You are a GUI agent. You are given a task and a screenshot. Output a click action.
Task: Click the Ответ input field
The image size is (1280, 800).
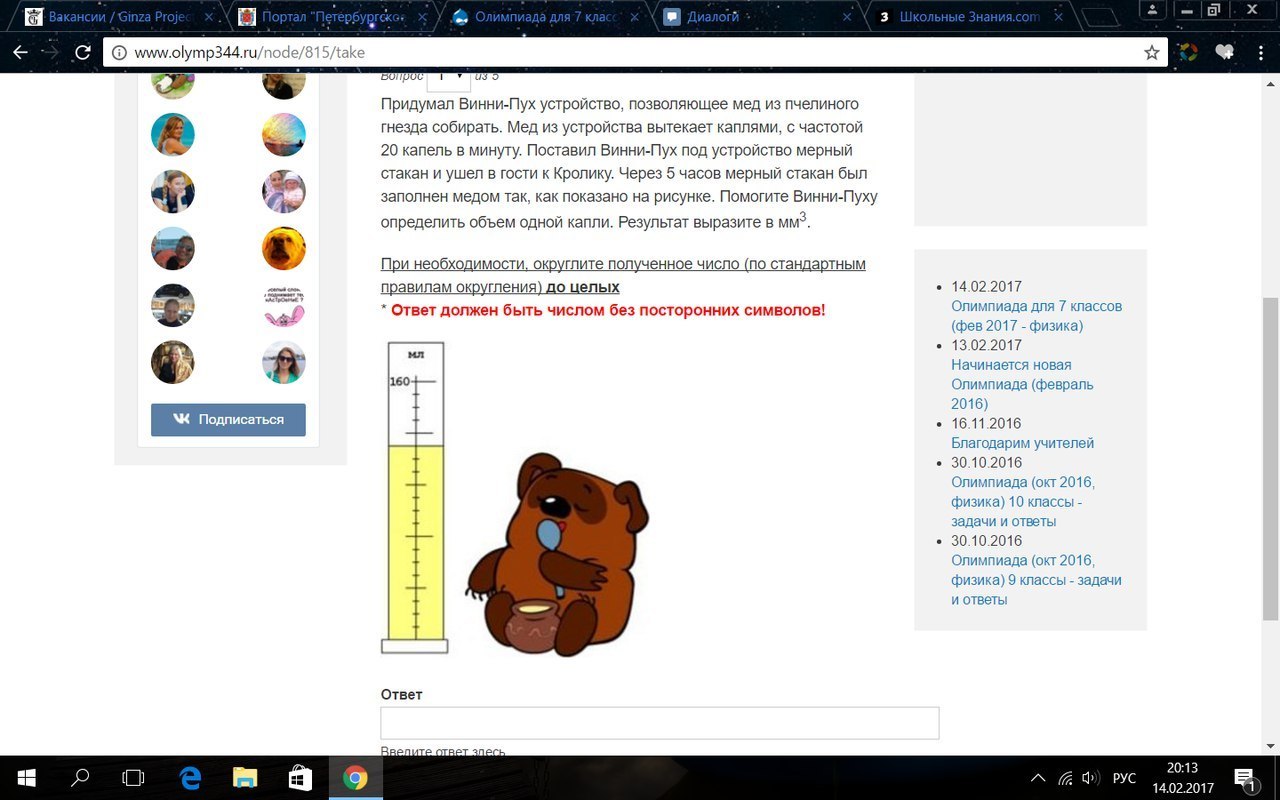coord(659,723)
